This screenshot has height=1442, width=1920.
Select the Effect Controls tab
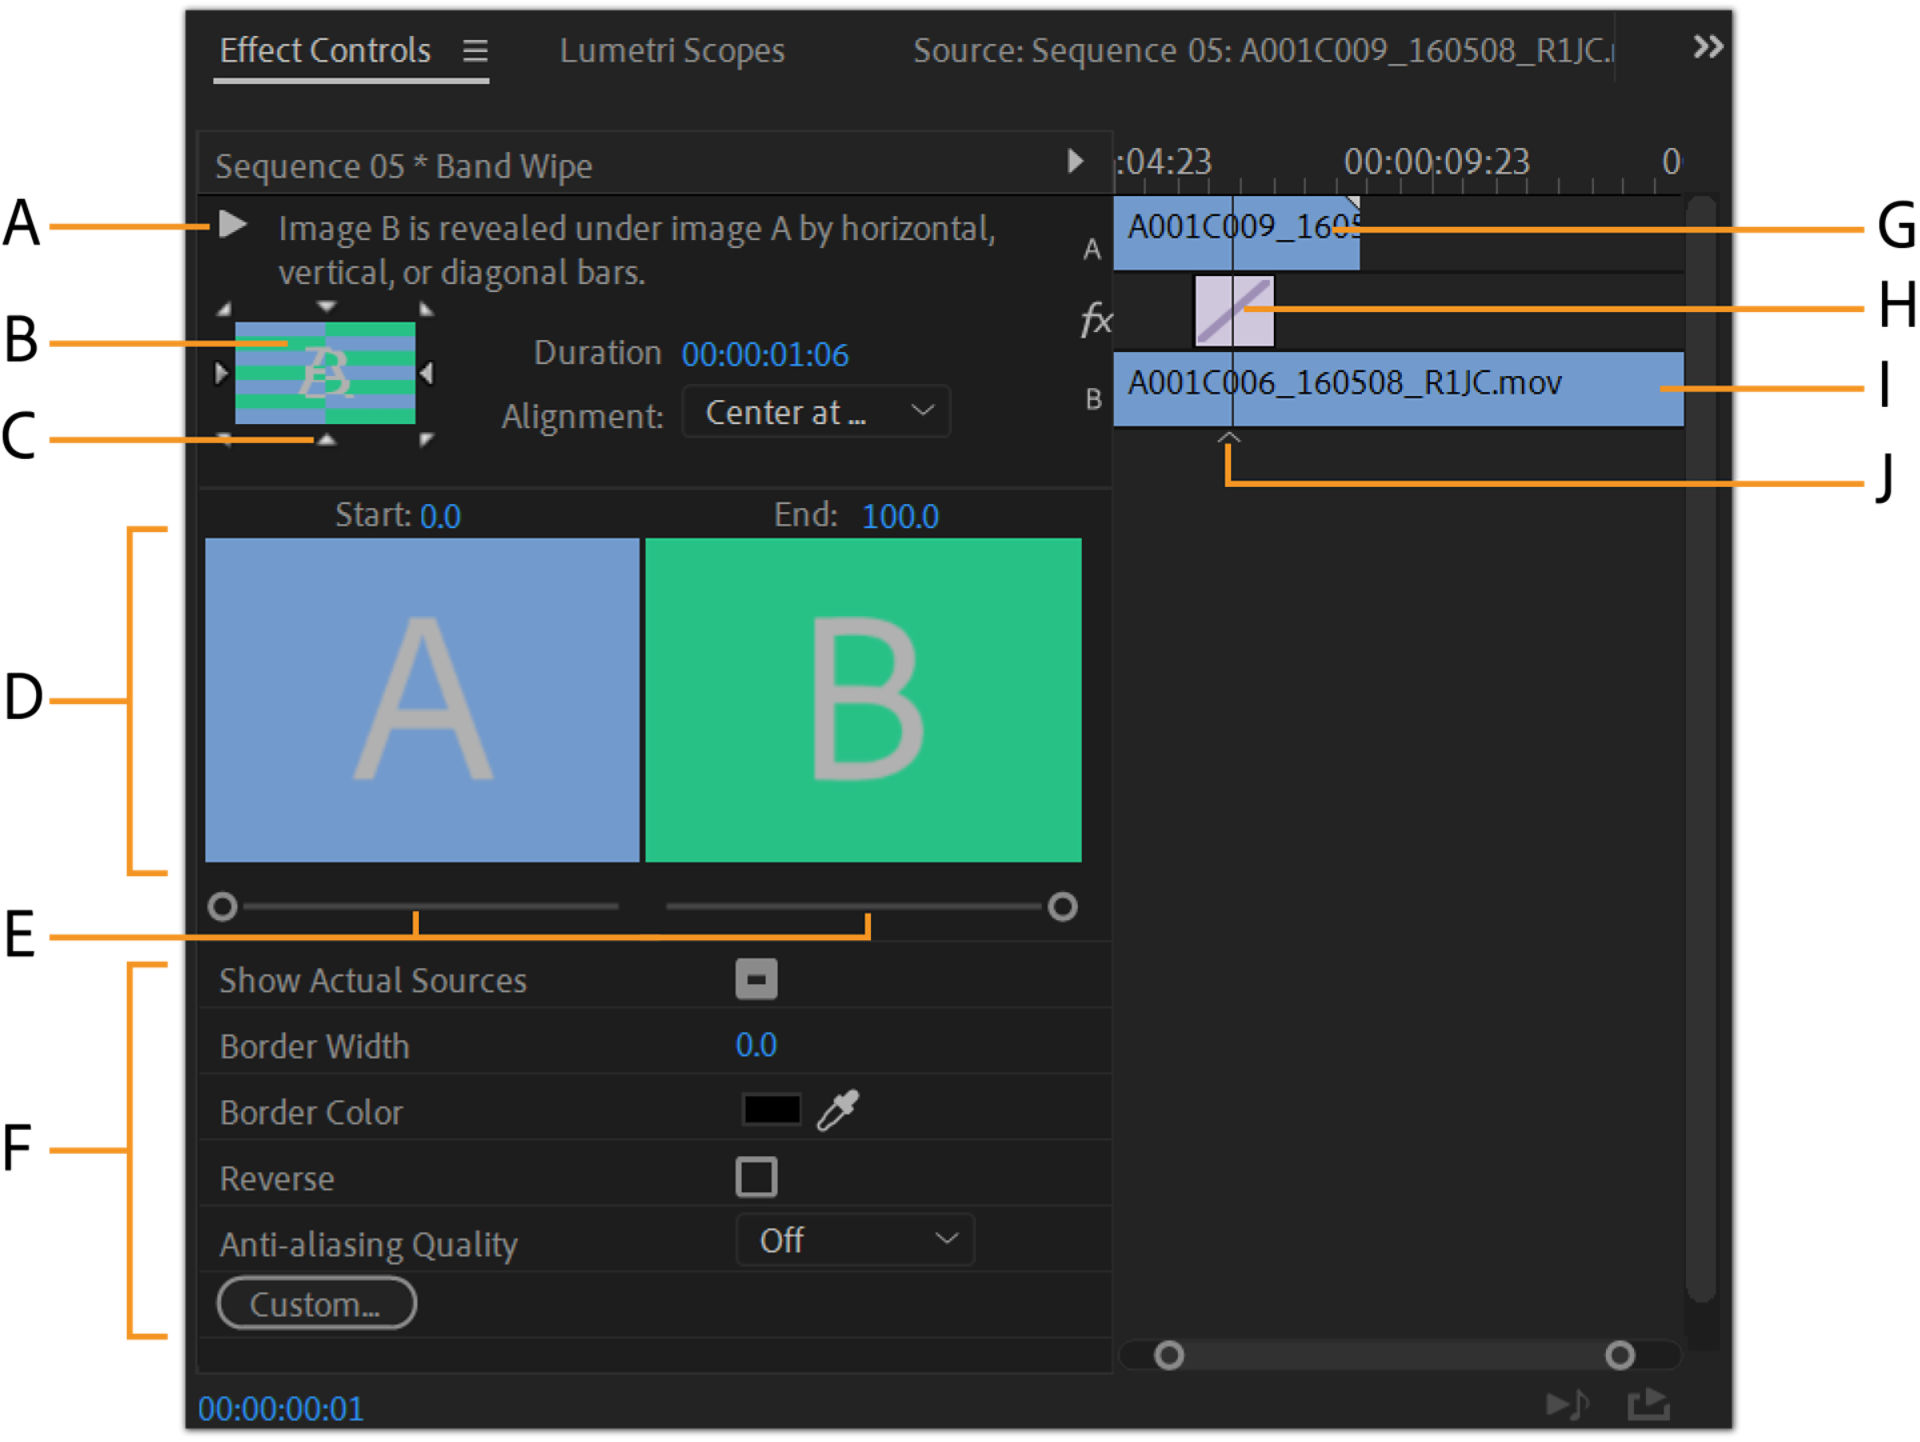click(325, 51)
